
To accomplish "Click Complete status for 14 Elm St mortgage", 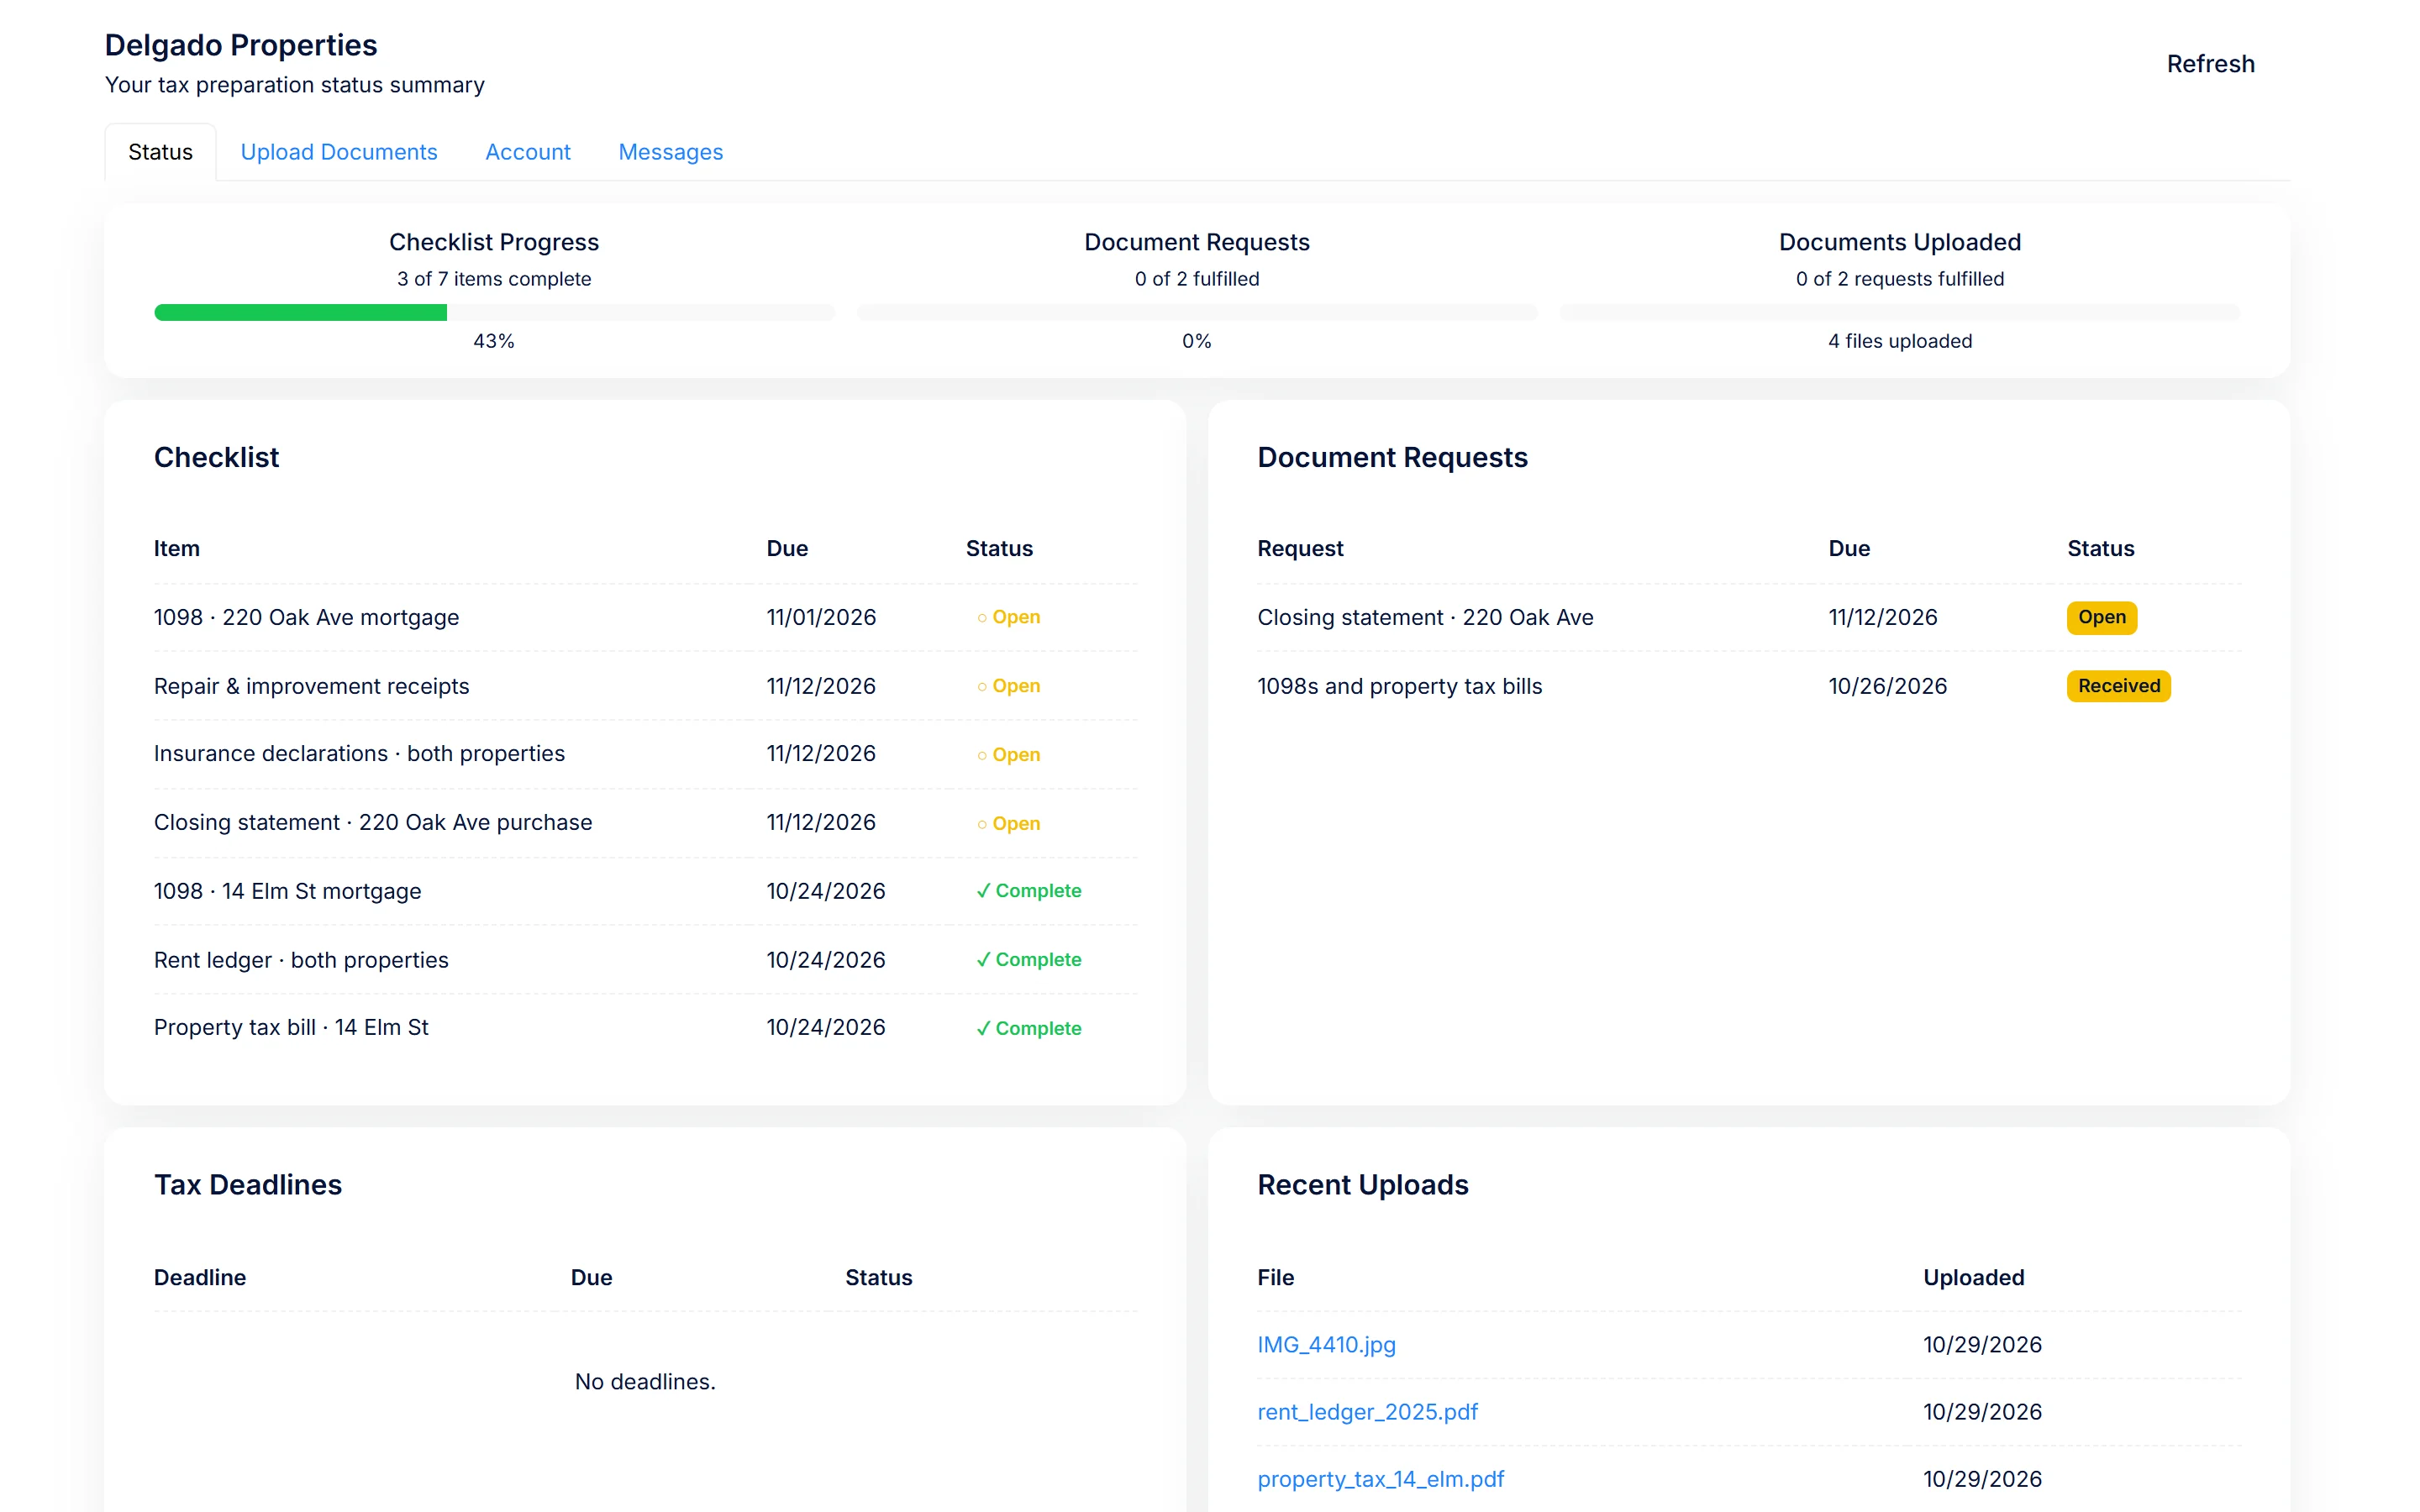I will click(1029, 891).
